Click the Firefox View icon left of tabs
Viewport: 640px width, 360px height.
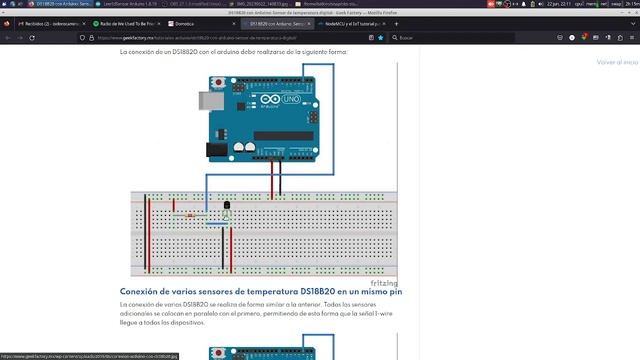tap(7, 24)
